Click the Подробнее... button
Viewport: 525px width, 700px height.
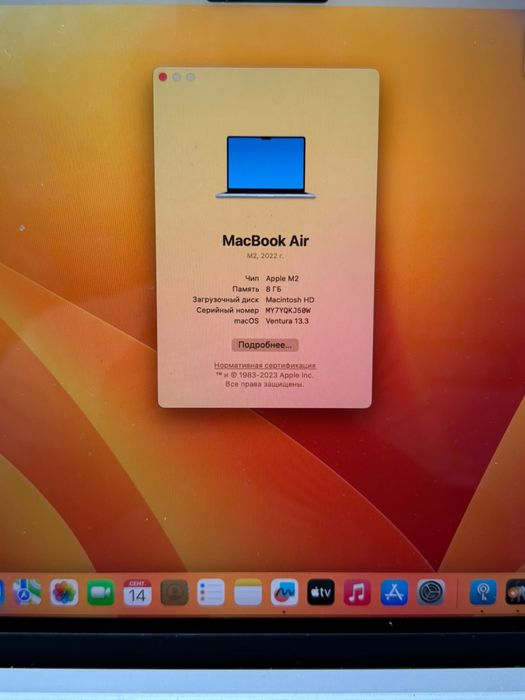tap(265, 345)
